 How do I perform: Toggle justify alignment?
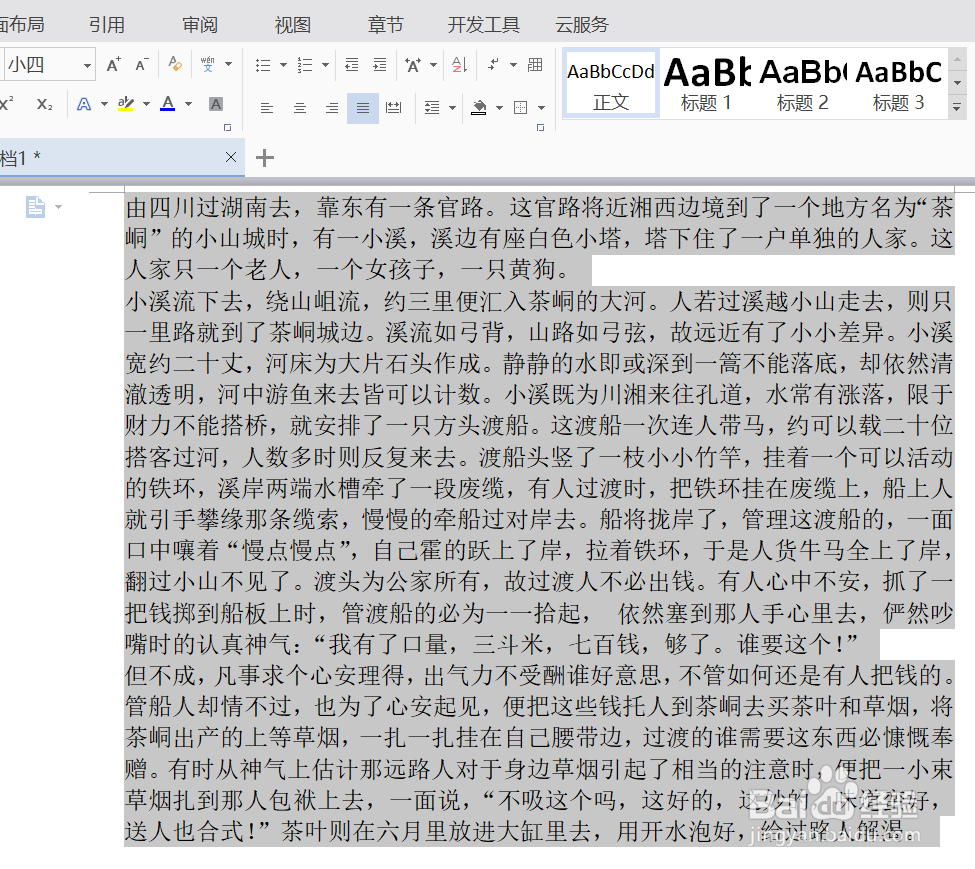[x=363, y=108]
